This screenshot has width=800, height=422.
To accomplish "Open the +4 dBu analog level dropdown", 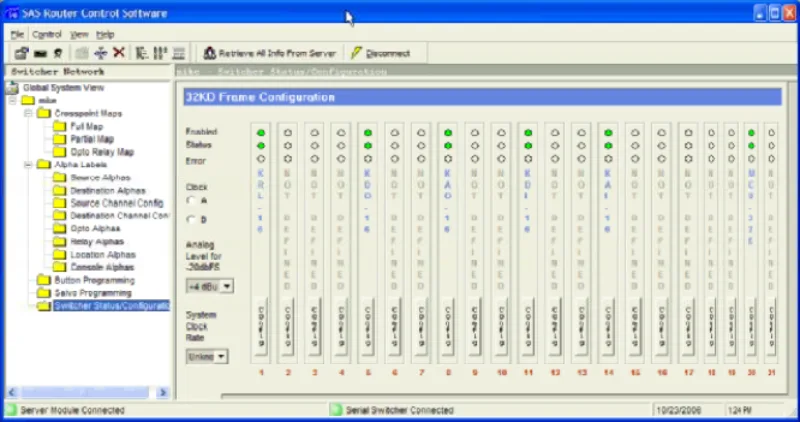I will tap(227, 286).
